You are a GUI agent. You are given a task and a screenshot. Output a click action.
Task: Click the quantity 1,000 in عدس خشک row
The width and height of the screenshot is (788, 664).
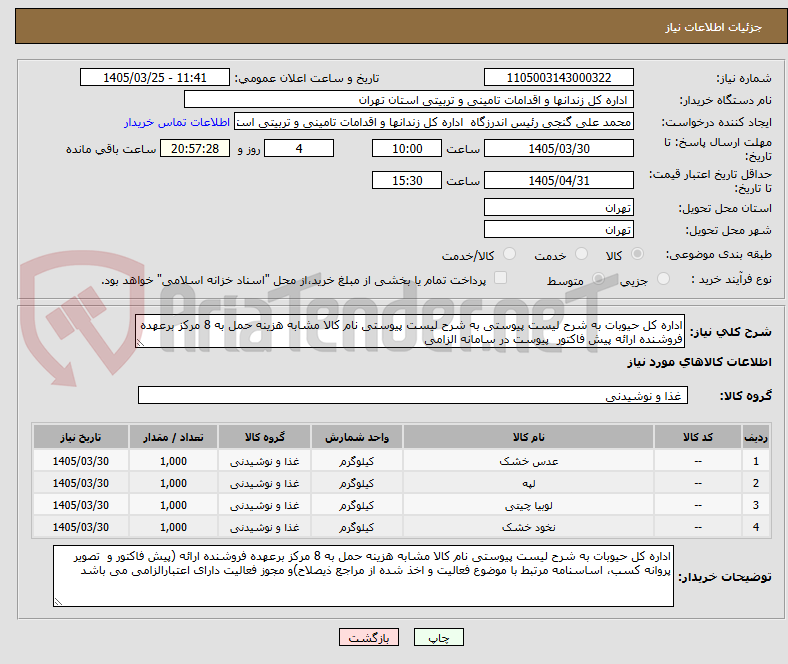[173, 461]
